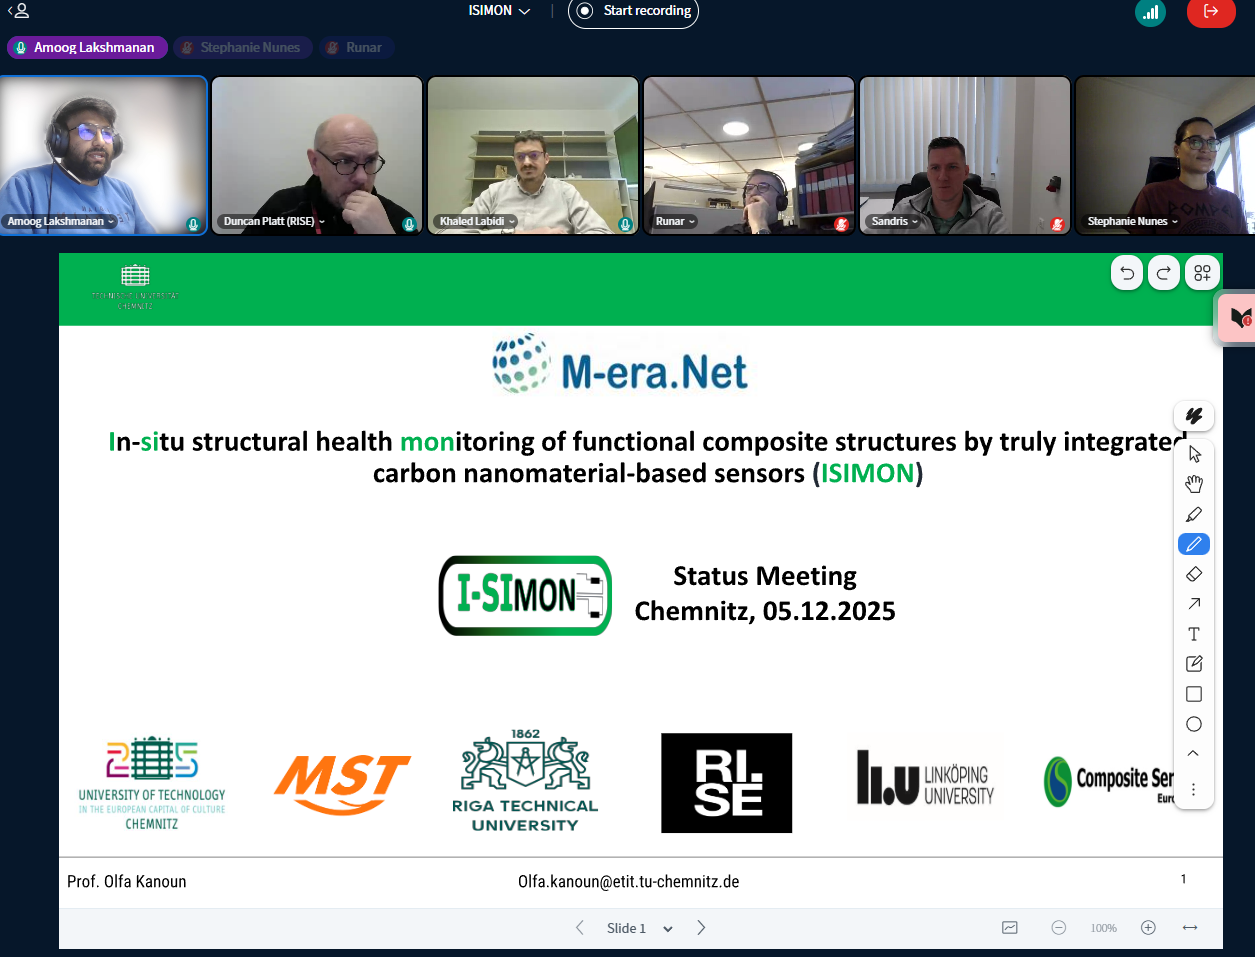This screenshot has width=1255, height=957.
Task: Pick the Hand pan tool
Action: (1194, 484)
